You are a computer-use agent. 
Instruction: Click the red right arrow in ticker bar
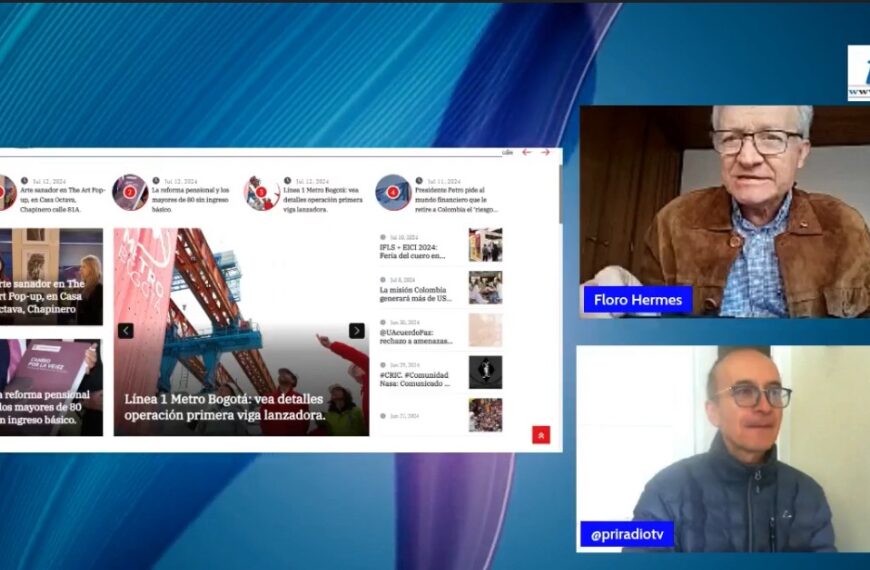point(545,152)
